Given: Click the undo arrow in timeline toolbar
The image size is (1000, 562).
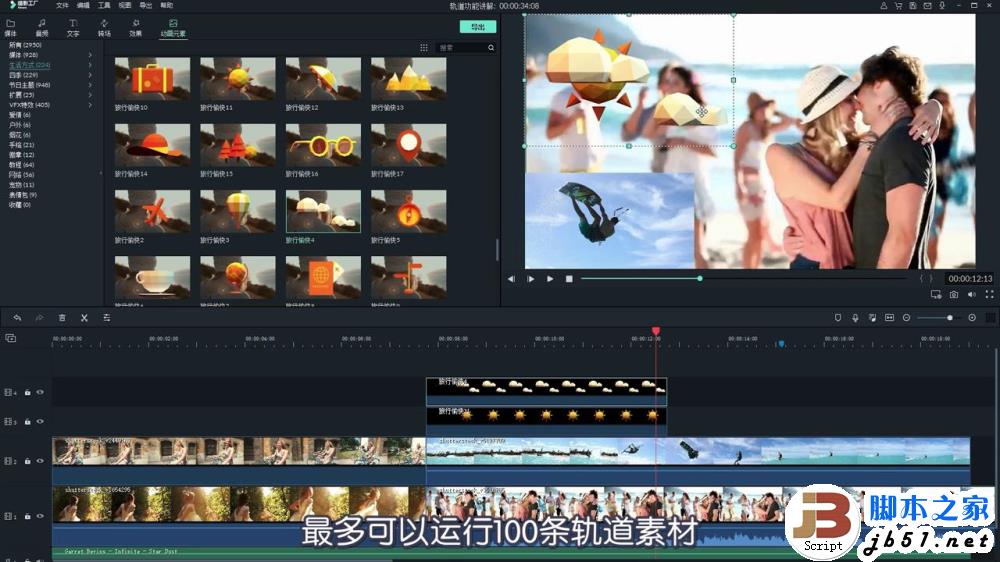Looking at the screenshot, I should click(17, 318).
